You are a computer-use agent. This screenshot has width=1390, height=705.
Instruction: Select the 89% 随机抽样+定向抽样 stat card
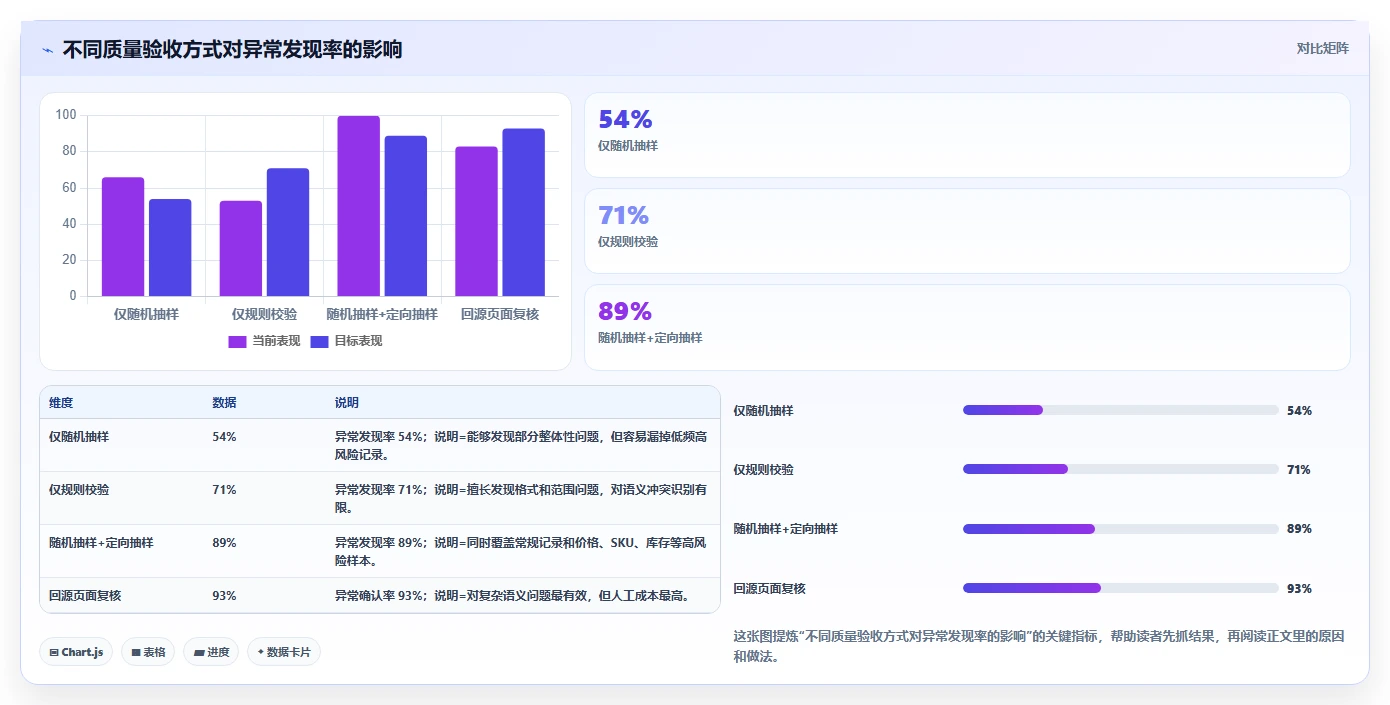(x=967, y=327)
